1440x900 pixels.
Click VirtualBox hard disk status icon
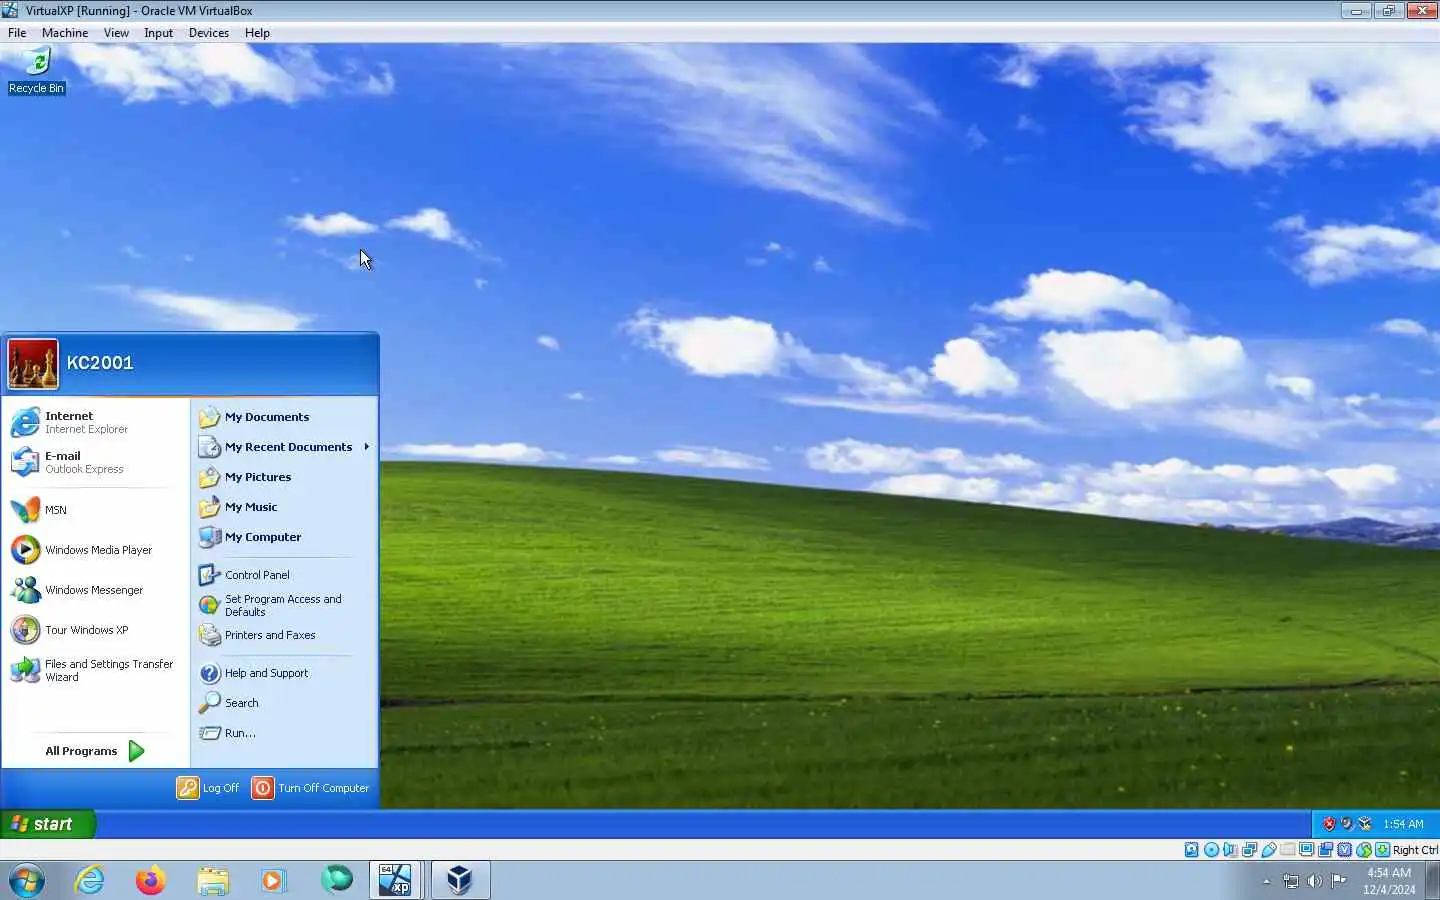coord(1191,850)
